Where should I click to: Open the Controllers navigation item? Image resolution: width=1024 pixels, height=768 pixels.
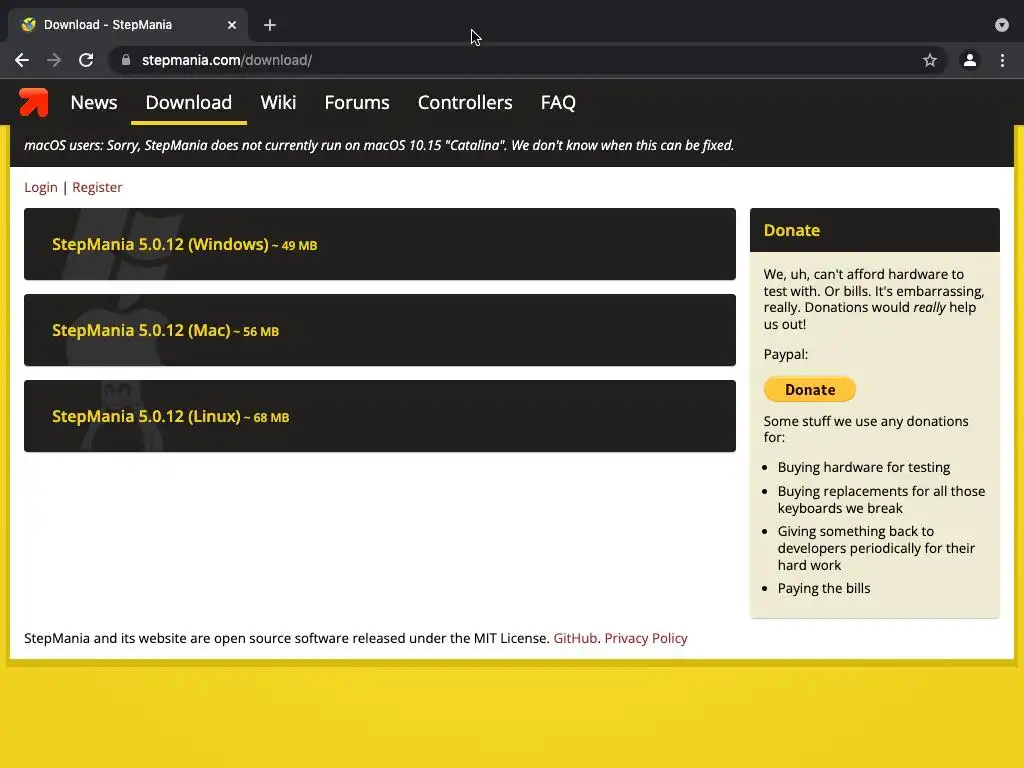(465, 103)
